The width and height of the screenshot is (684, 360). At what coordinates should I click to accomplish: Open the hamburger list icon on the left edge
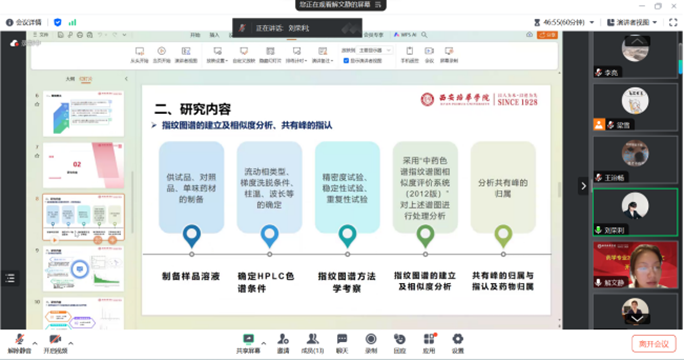coord(10,278)
